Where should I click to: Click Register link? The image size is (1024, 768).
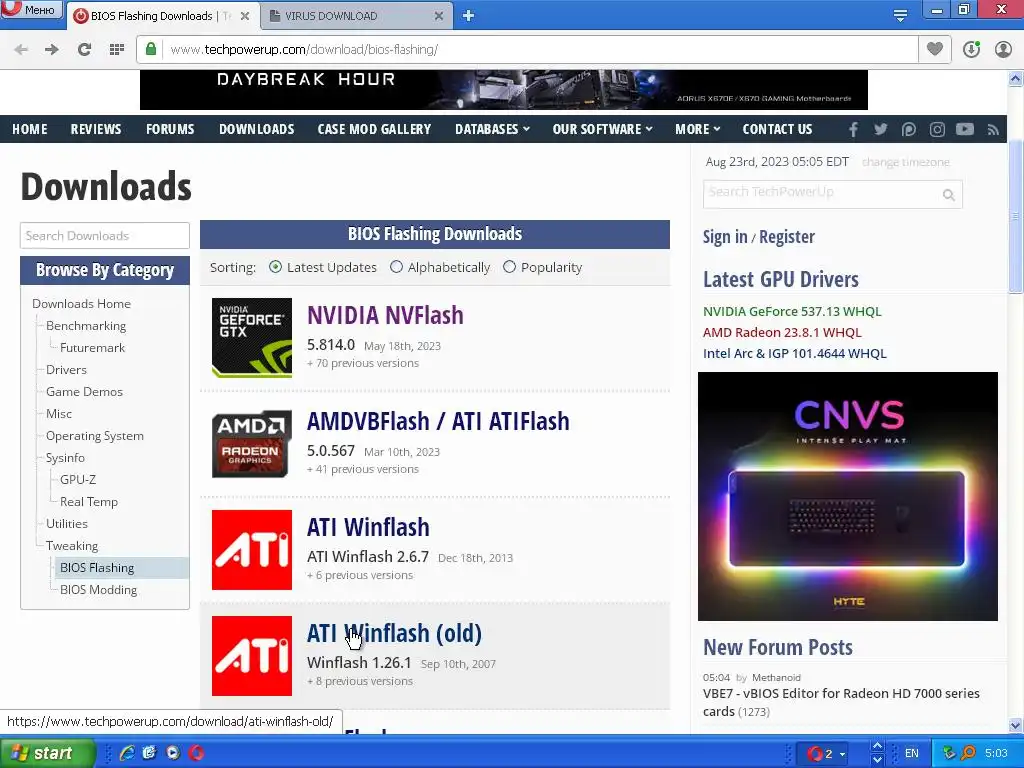[x=787, y=236]
